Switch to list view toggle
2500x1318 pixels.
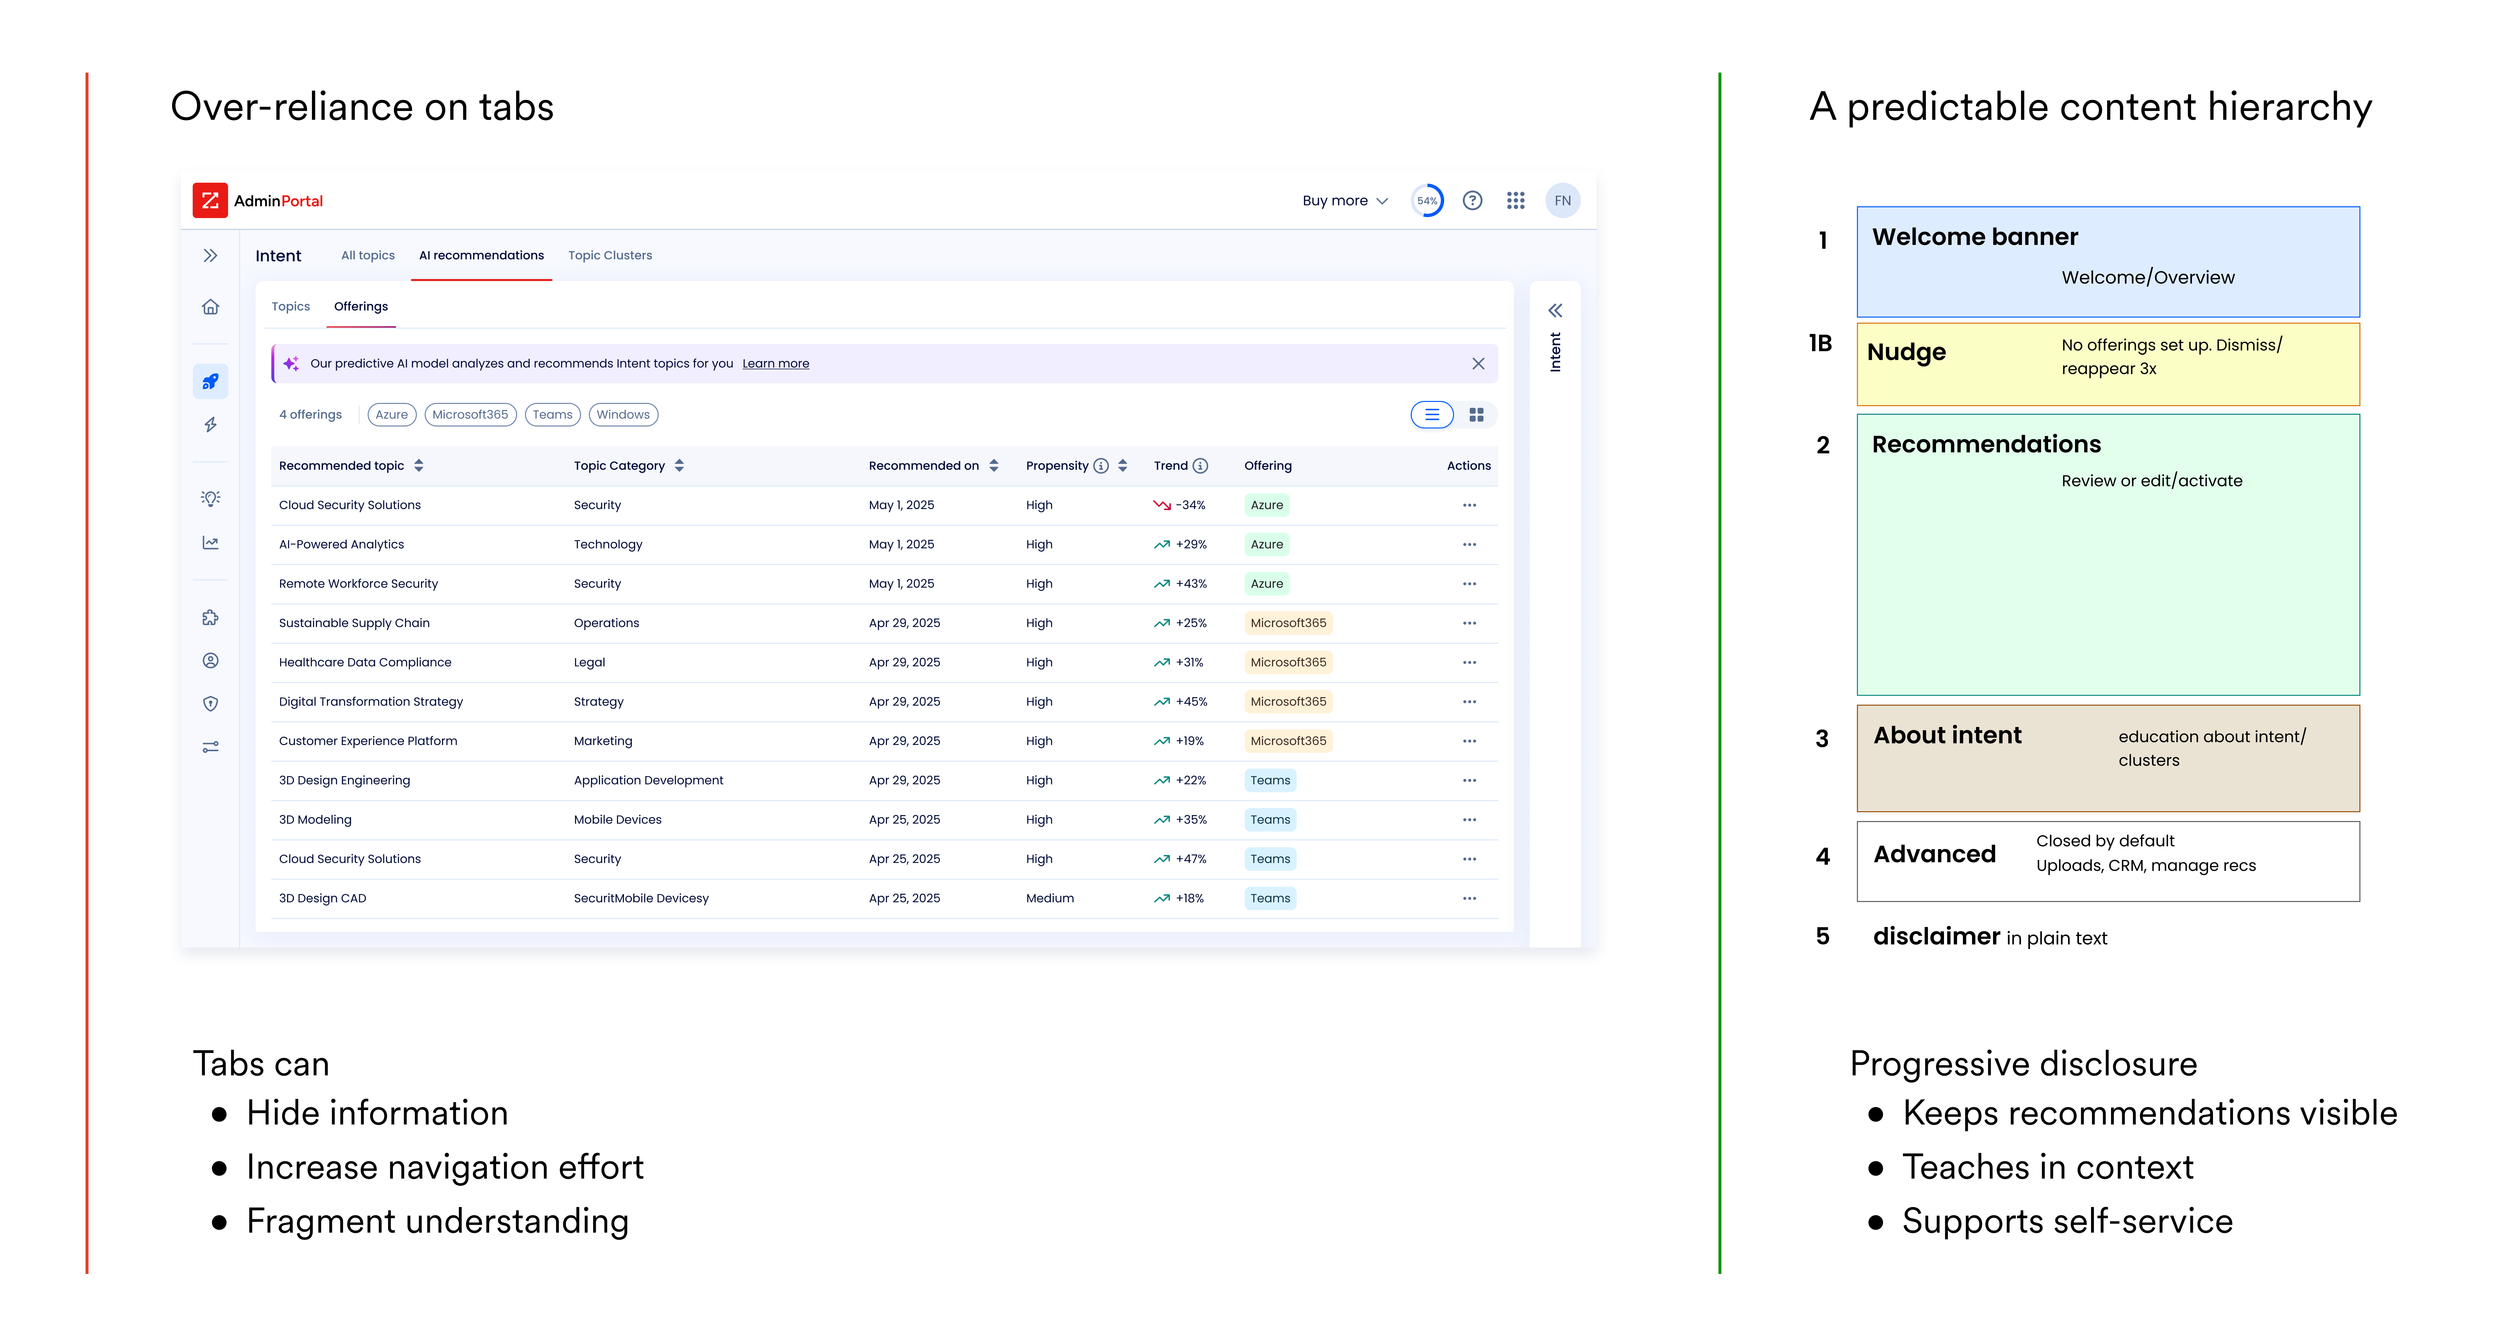tap(1432, 415)
